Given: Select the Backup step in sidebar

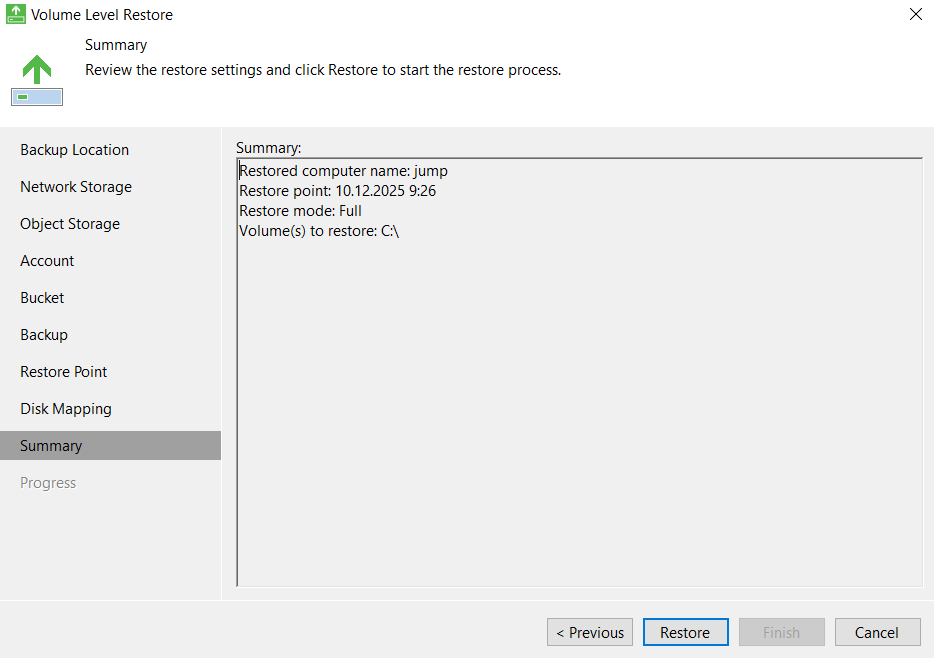Looking at the screenshot, I should (44, 335).
